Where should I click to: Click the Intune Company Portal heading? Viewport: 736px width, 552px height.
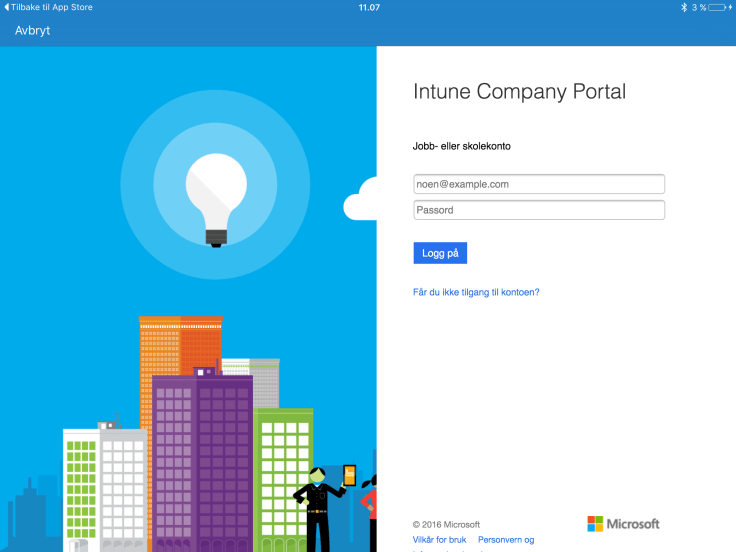[x=519, y=92]
